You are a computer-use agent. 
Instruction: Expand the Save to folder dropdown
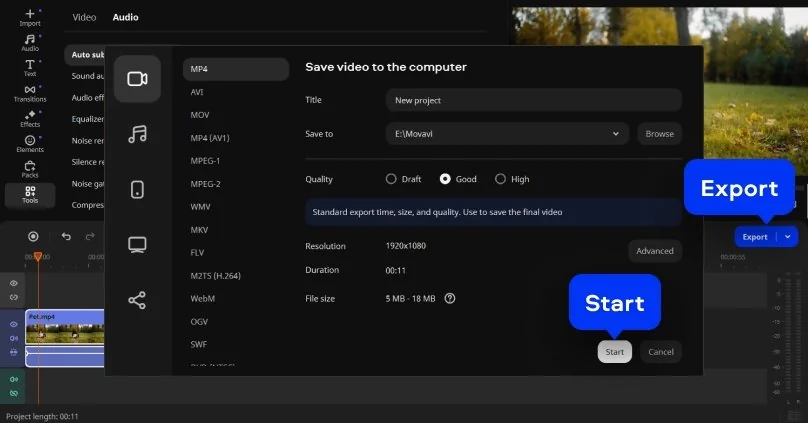pyautogui.click(x=616, y=133)
